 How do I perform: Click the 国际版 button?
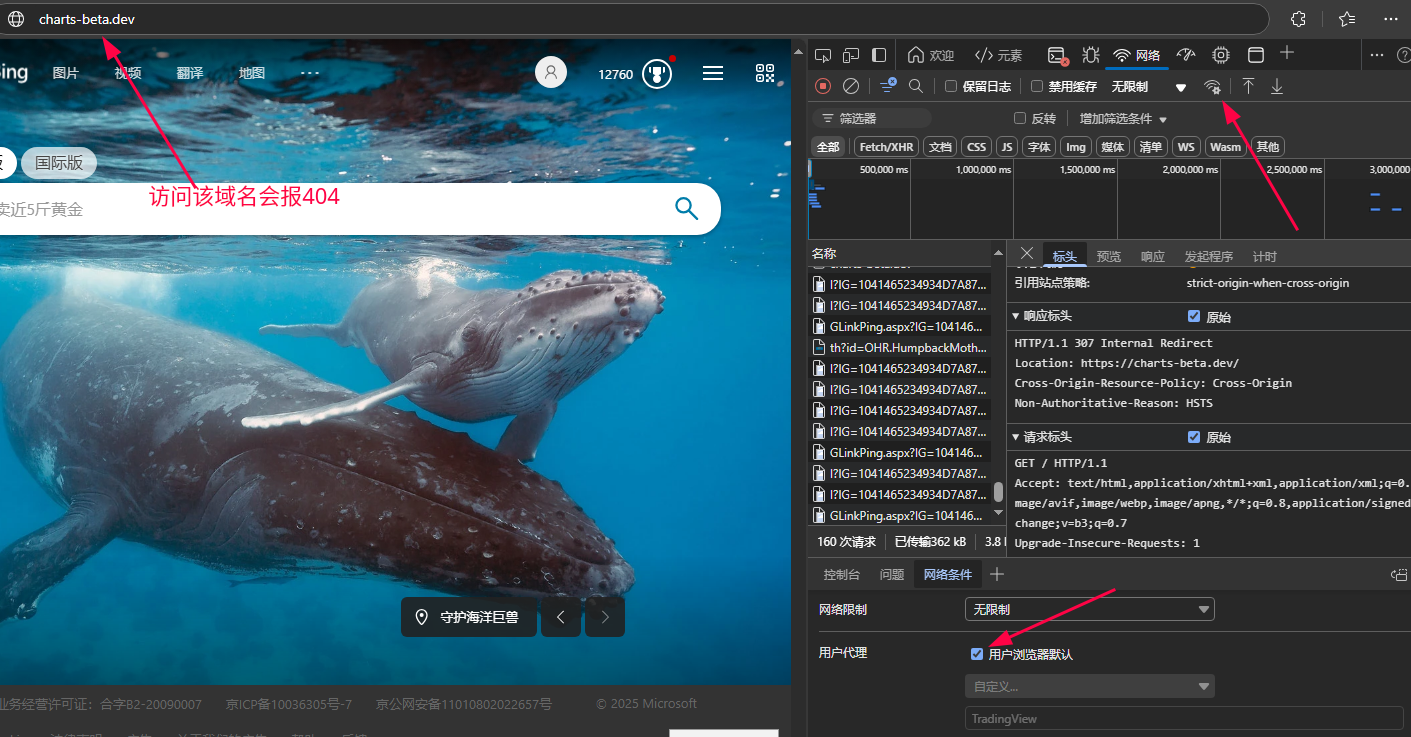coord(59,163)
